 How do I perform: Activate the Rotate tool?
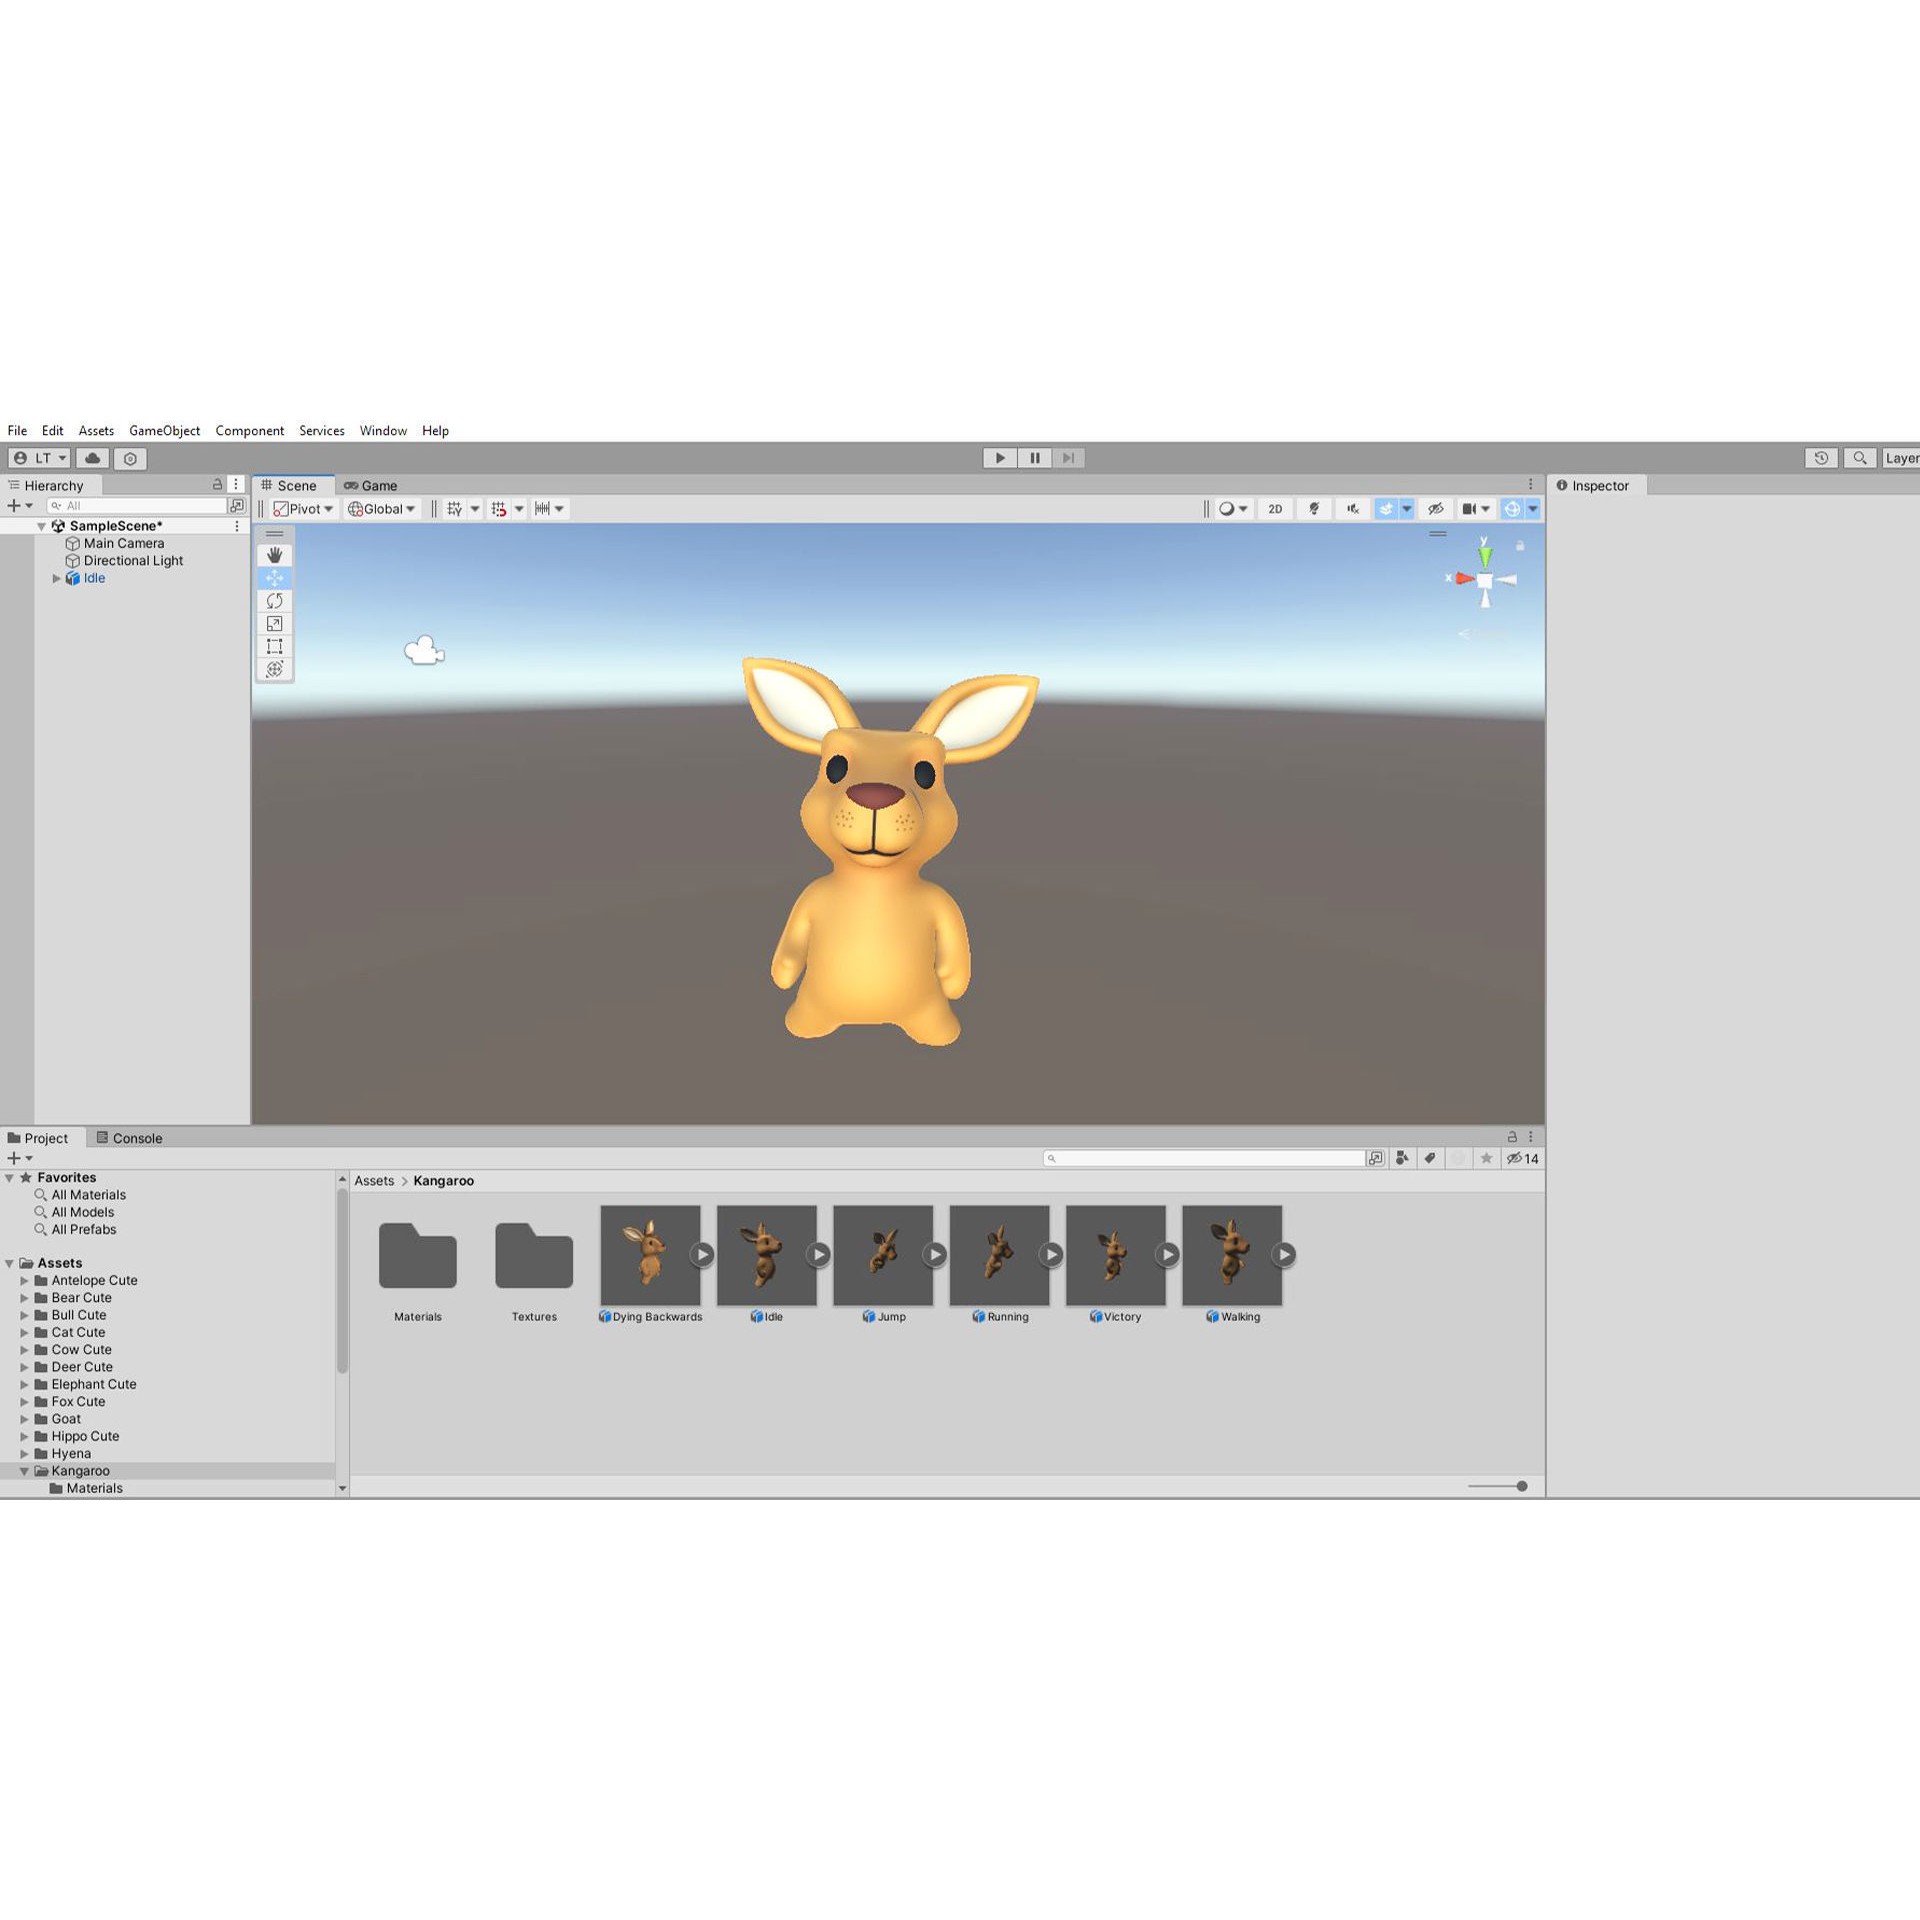click(x=275, y=600)
